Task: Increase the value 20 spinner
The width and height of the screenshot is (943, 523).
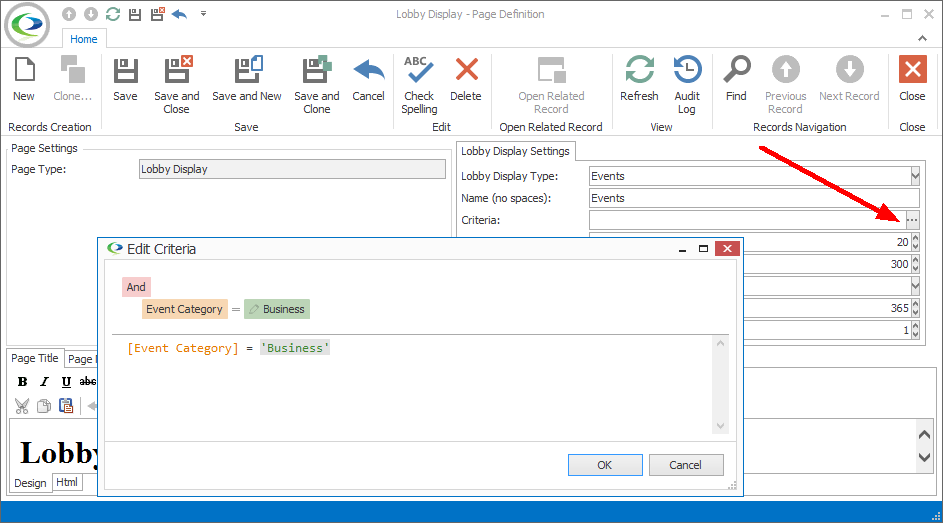Action: click(915, 237)
